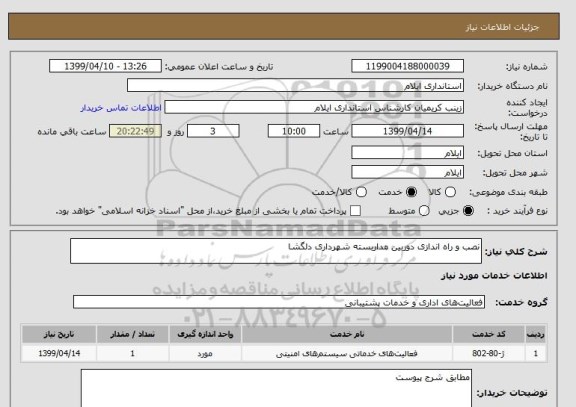Click the شماره نیاز field 1199004188000039
The image size is (576, 407).
point(407,66)
